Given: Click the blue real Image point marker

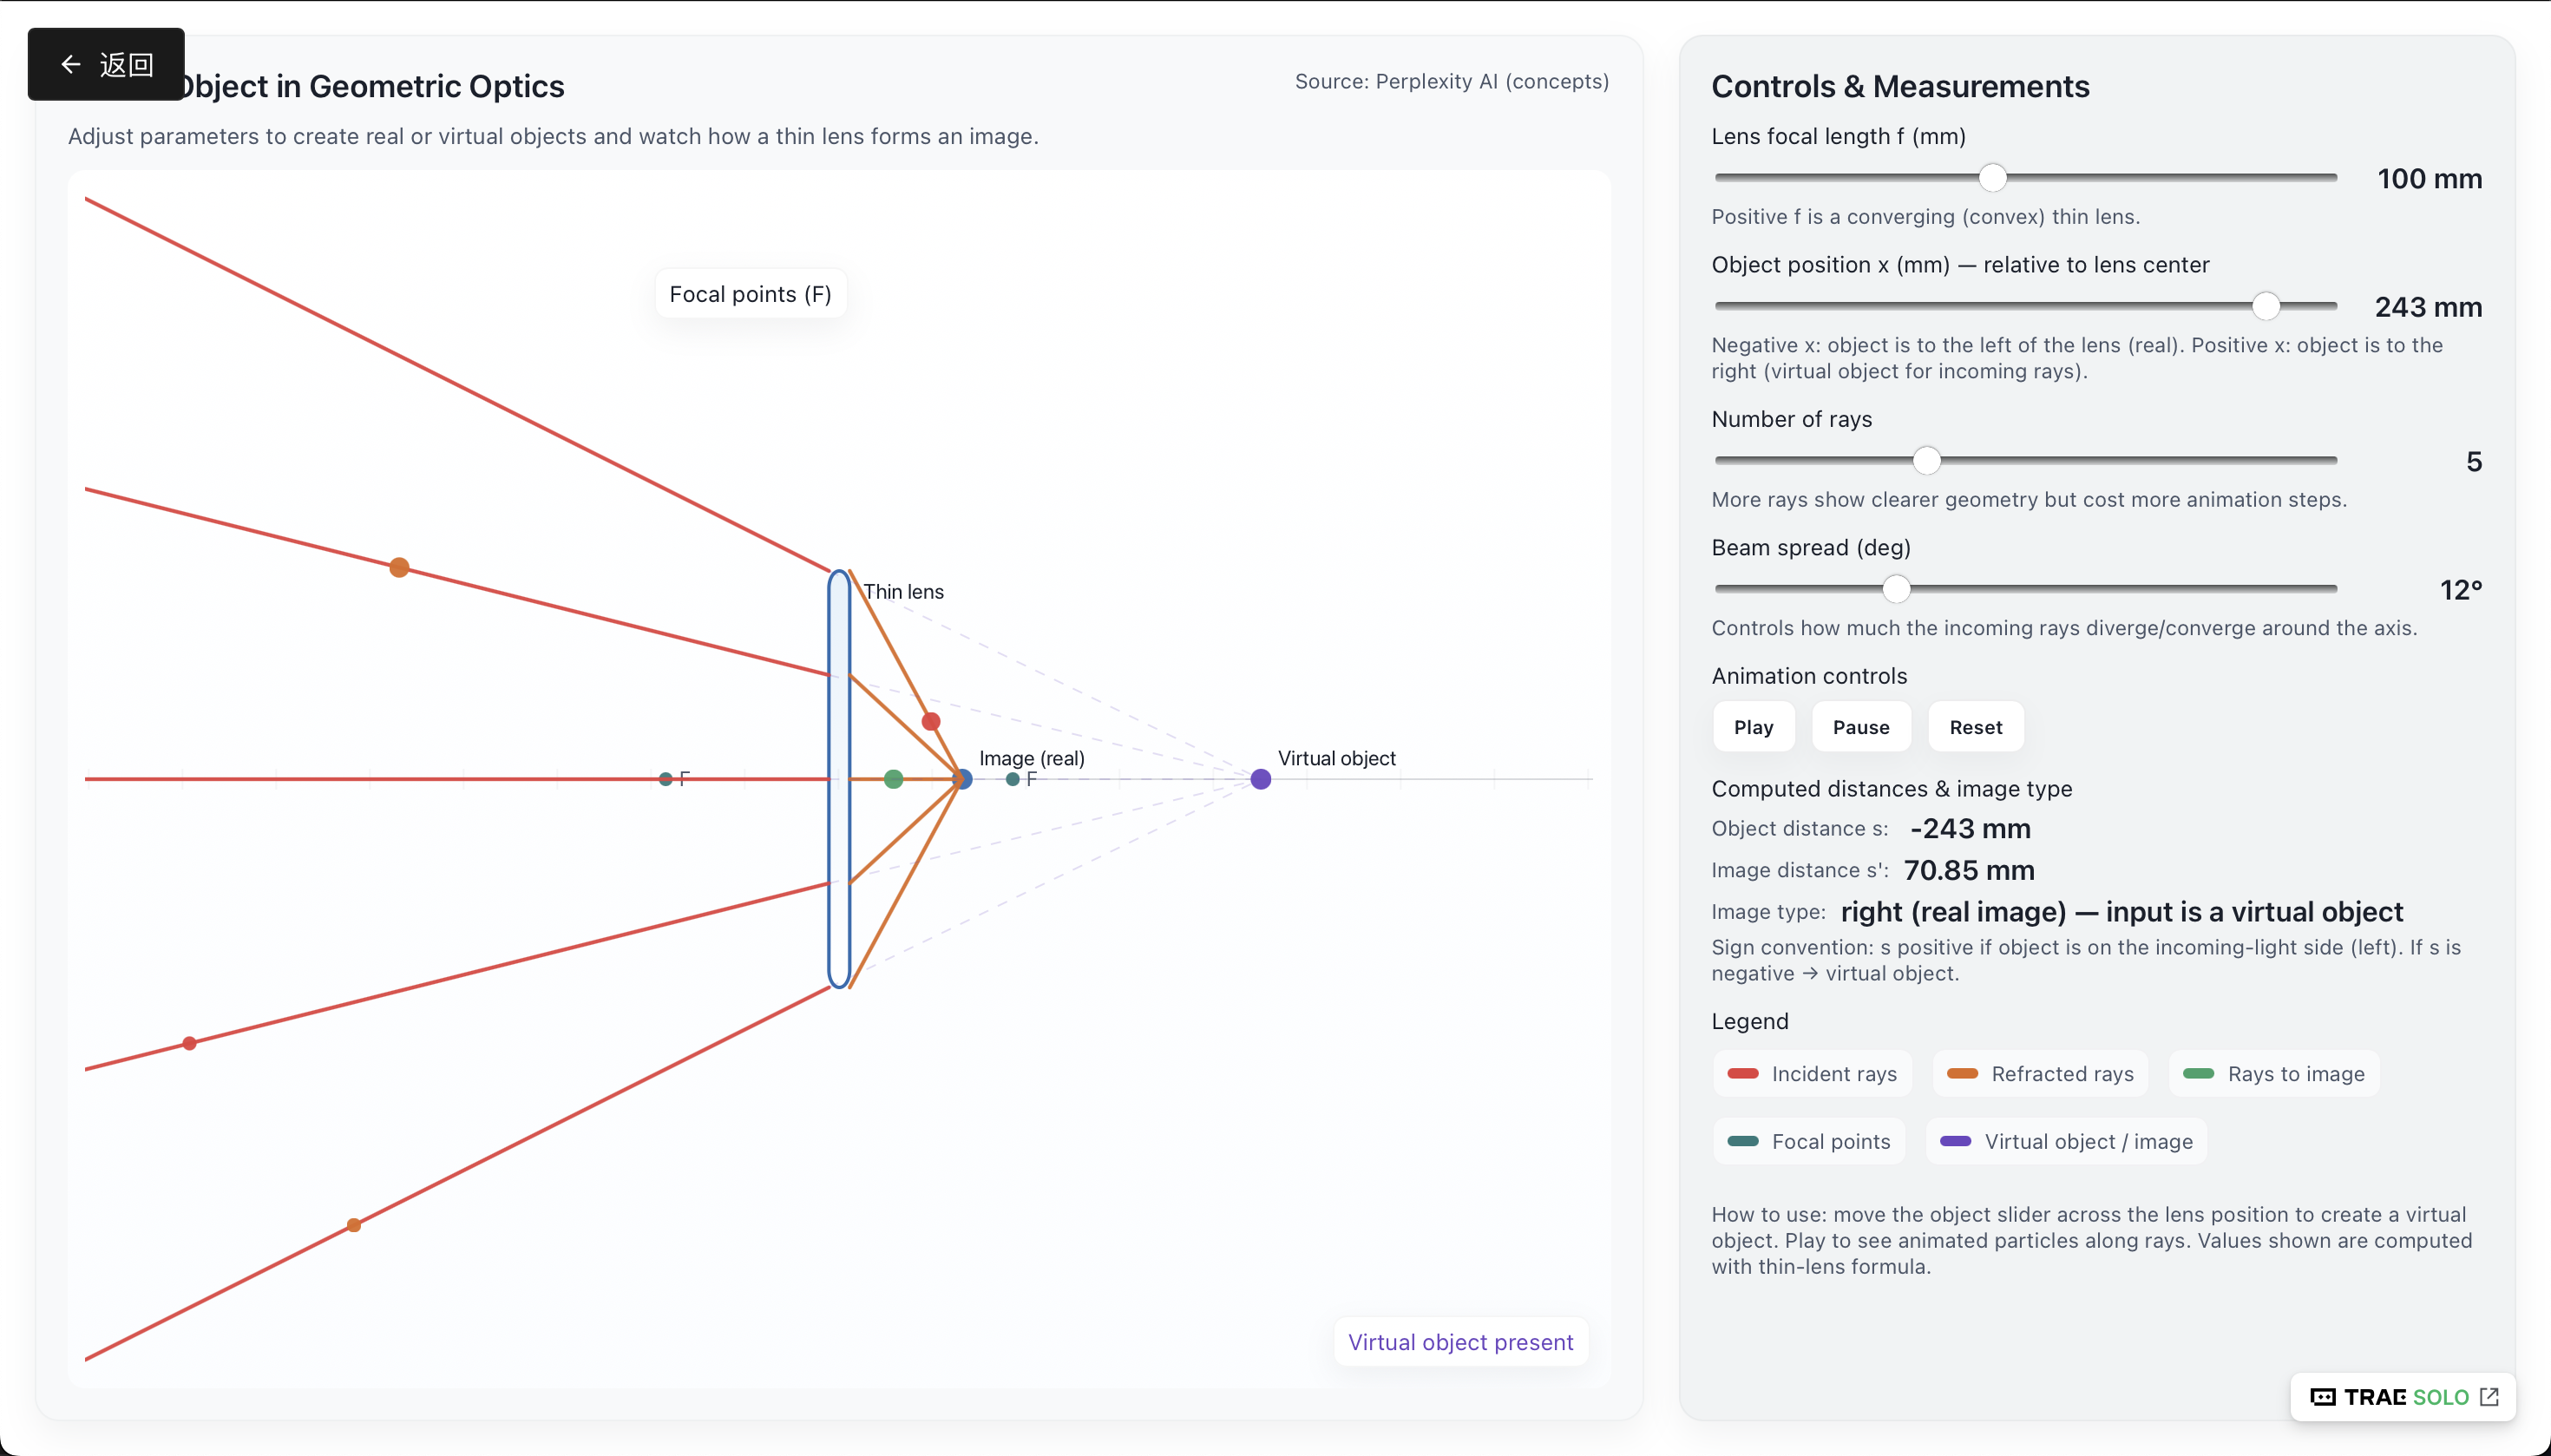Looking at the screenshot, I should [963, 779].
